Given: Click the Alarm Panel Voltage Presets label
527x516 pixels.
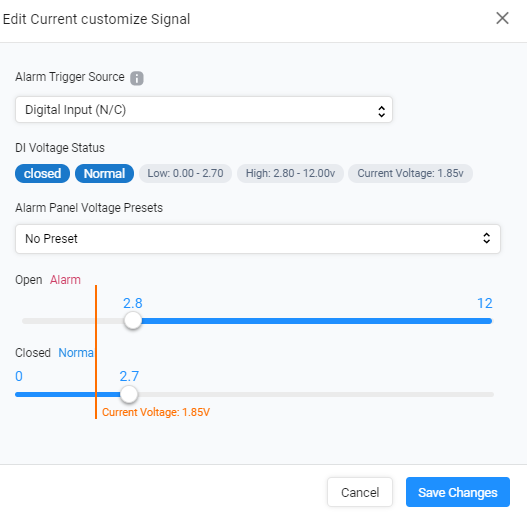Looking at the screenshot, I should click(x=89, y=208).
